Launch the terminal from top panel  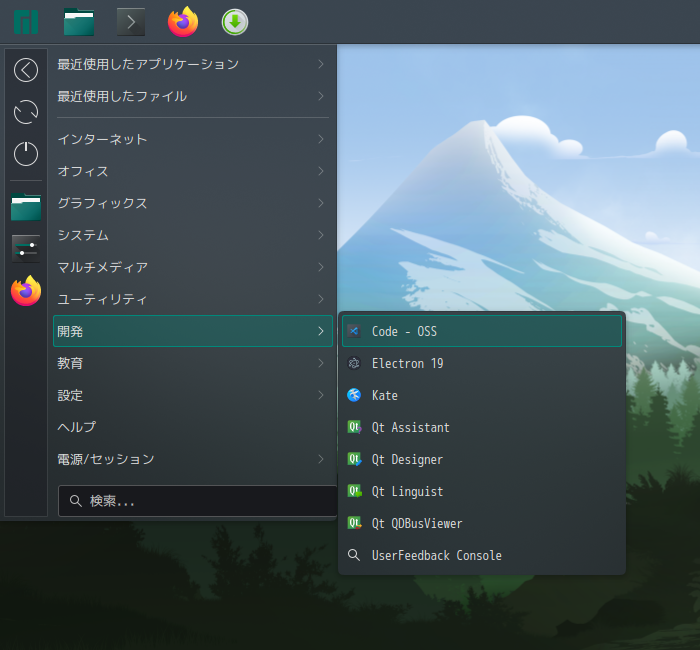tap(131, 22)
